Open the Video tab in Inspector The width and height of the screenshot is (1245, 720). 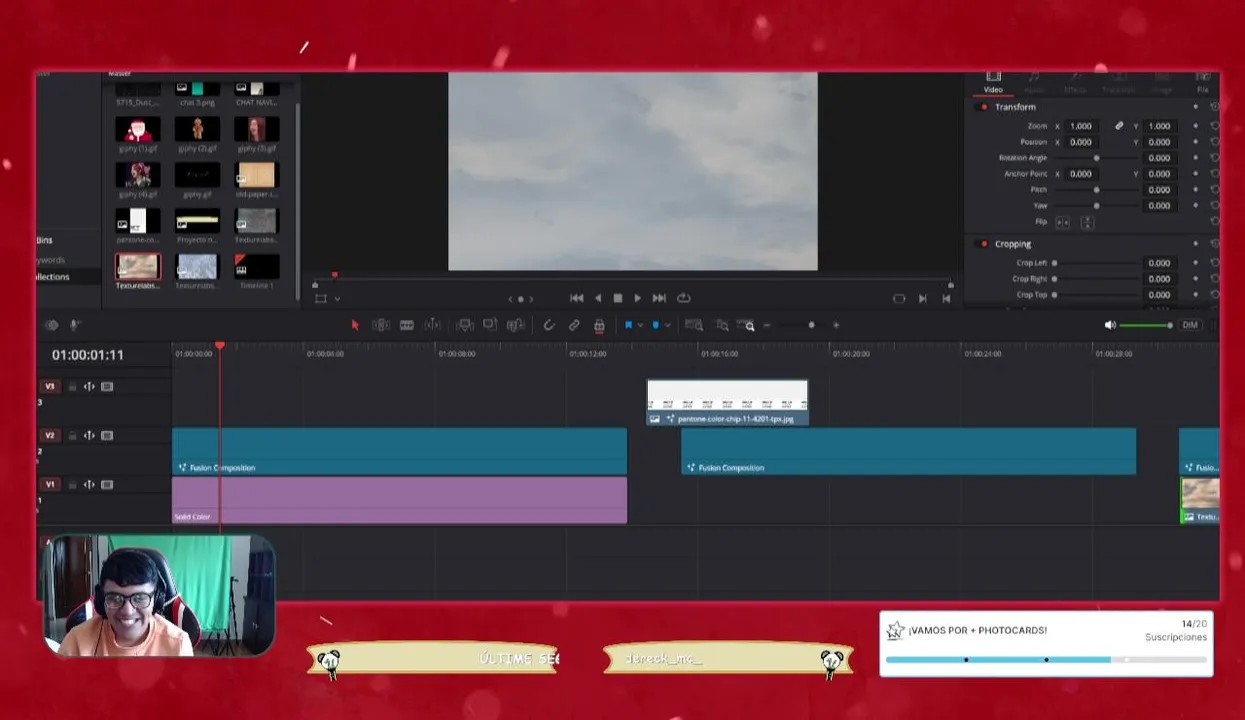click(x=993, y=82)
